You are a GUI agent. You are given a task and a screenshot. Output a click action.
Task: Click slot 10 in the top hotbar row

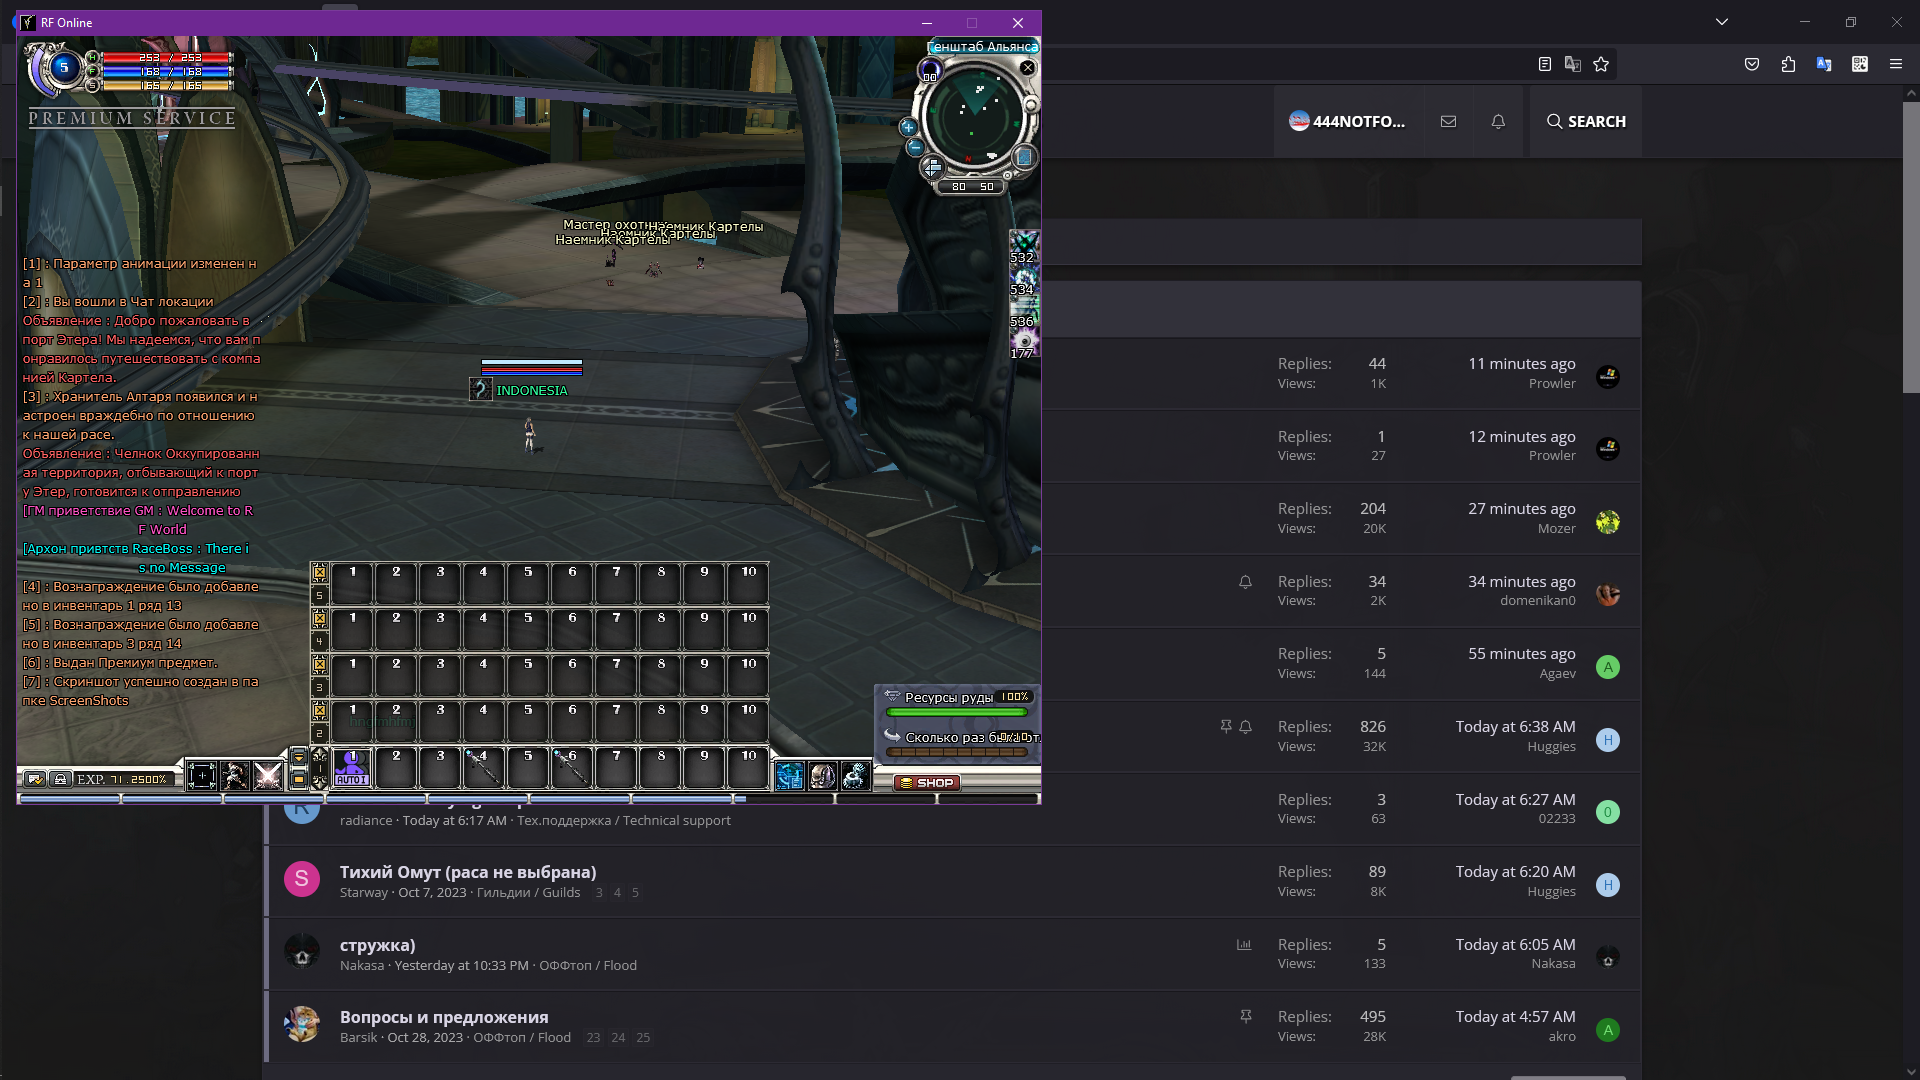[748, 584]
